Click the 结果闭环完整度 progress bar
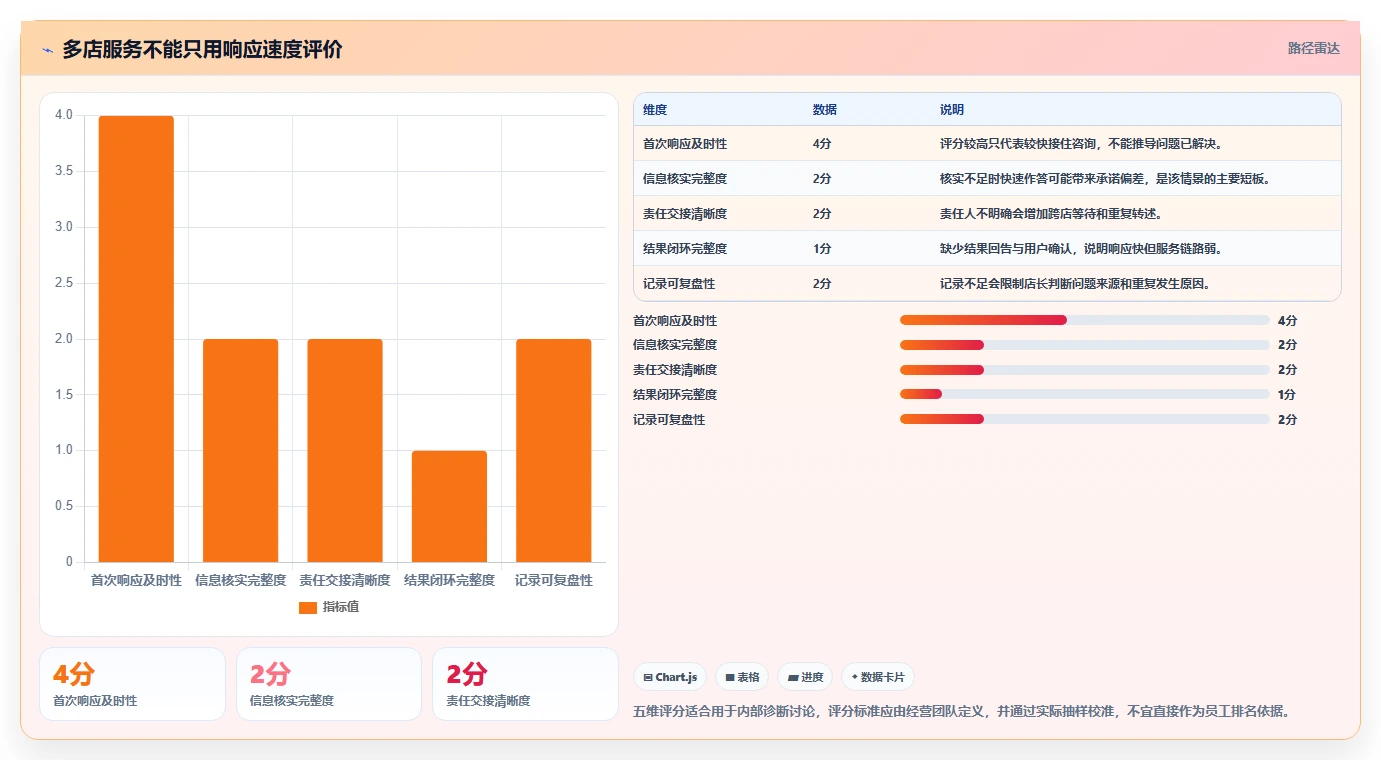The height and width of the screenshot is (760, 1381). pos(1085,394)
